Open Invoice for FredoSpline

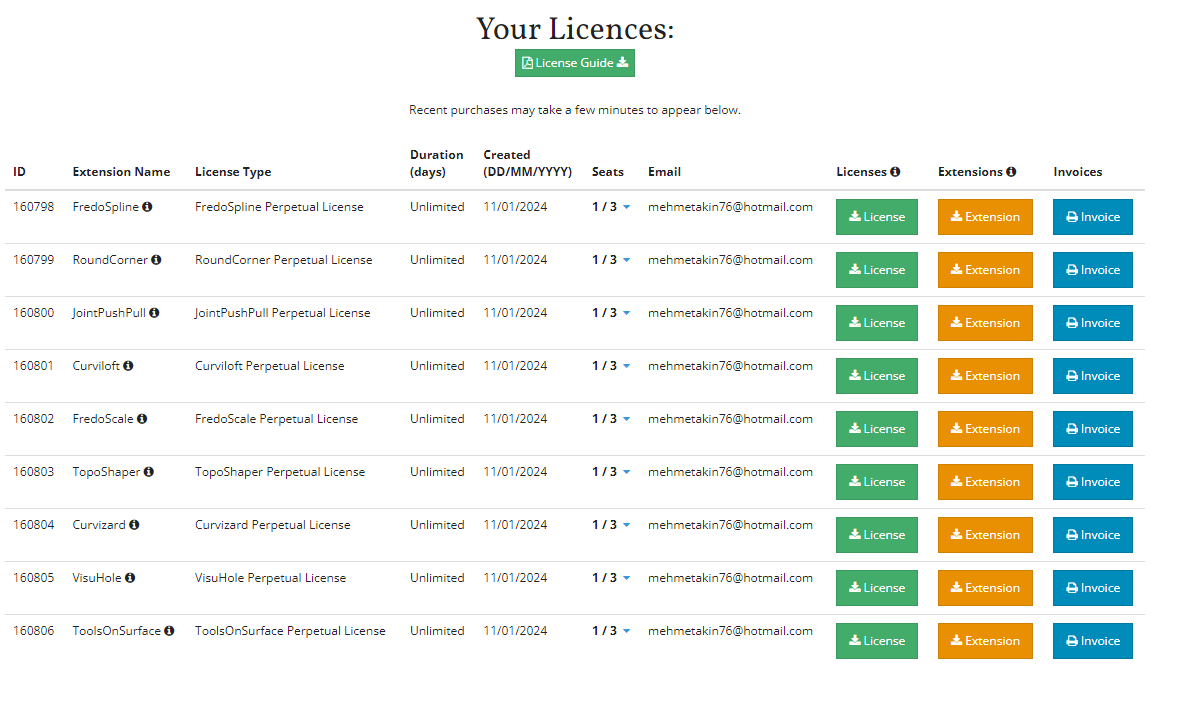1093,217
